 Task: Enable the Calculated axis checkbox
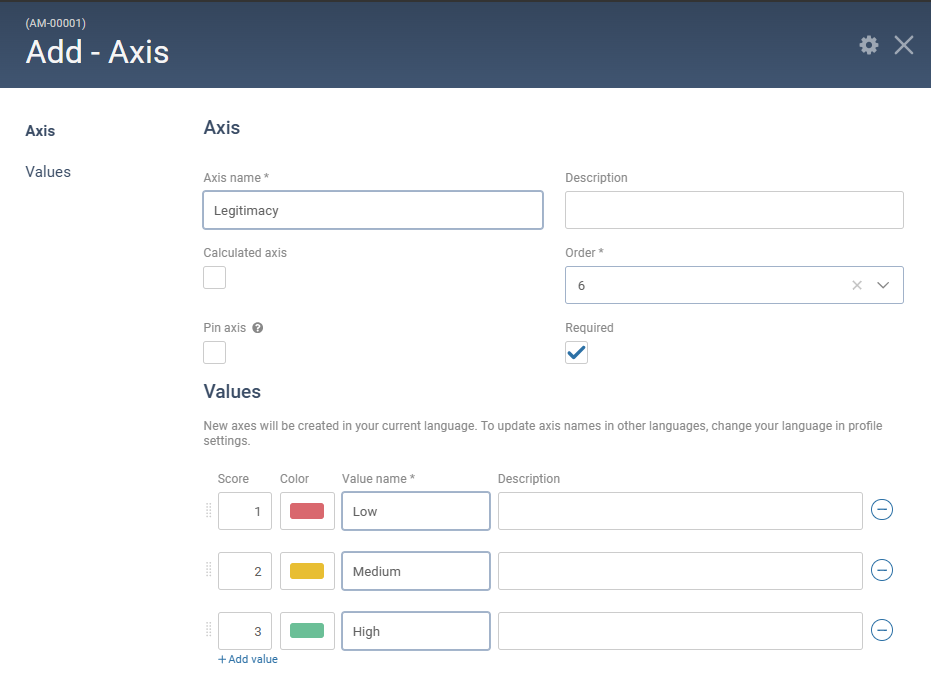214,277
